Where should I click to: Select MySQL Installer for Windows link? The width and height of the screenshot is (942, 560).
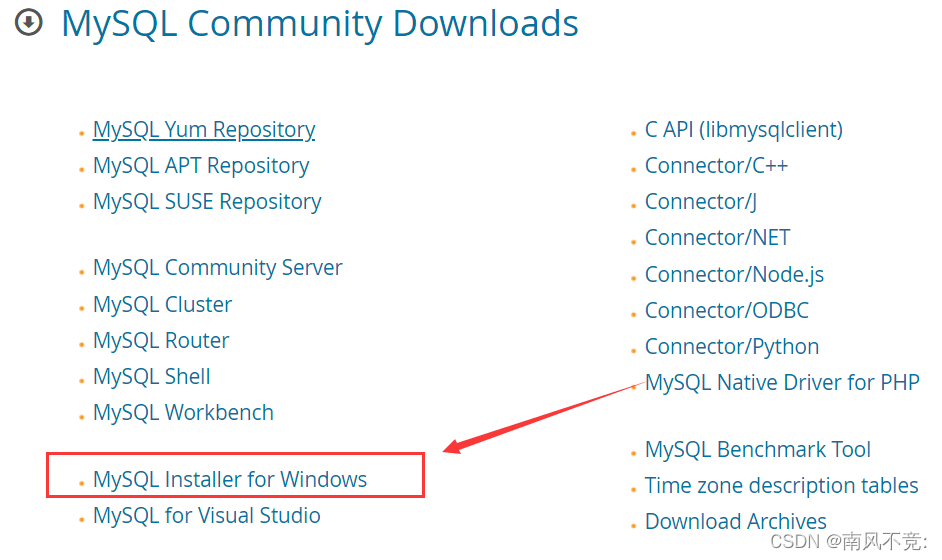pyautogui.click(x=229, y=479)
